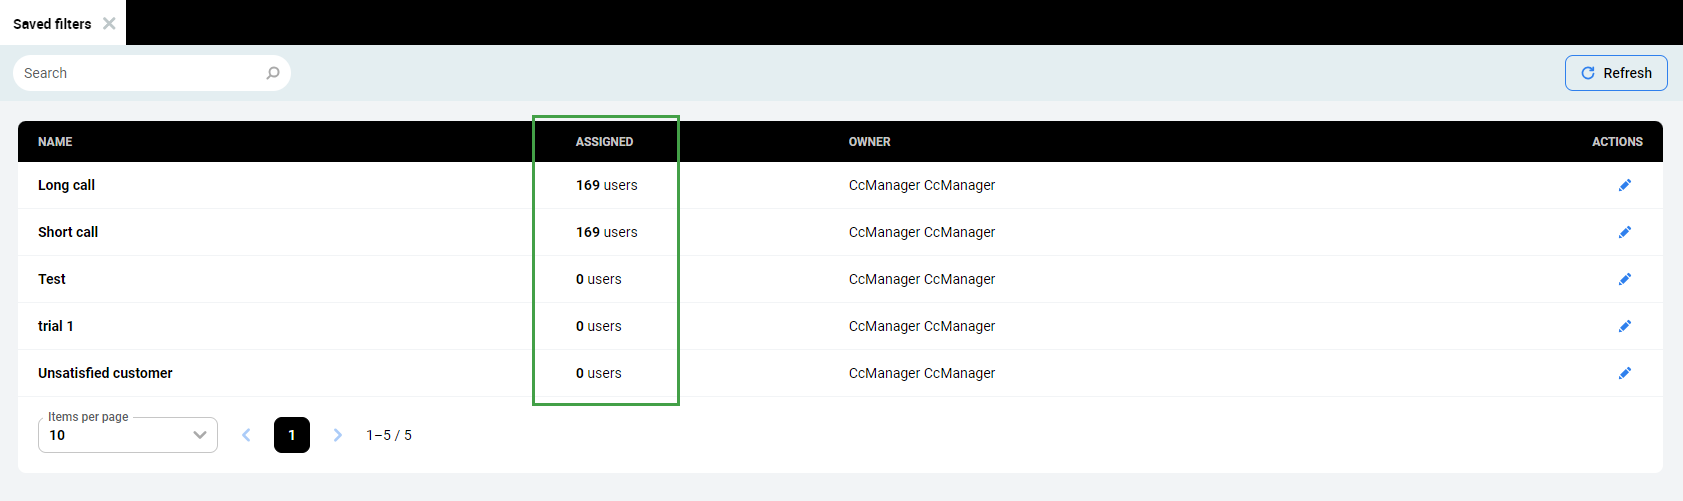This screenshot has width=1683, height=501.
Task: Edit the Unsatisfied customer filter
Action: [1624, 373]
